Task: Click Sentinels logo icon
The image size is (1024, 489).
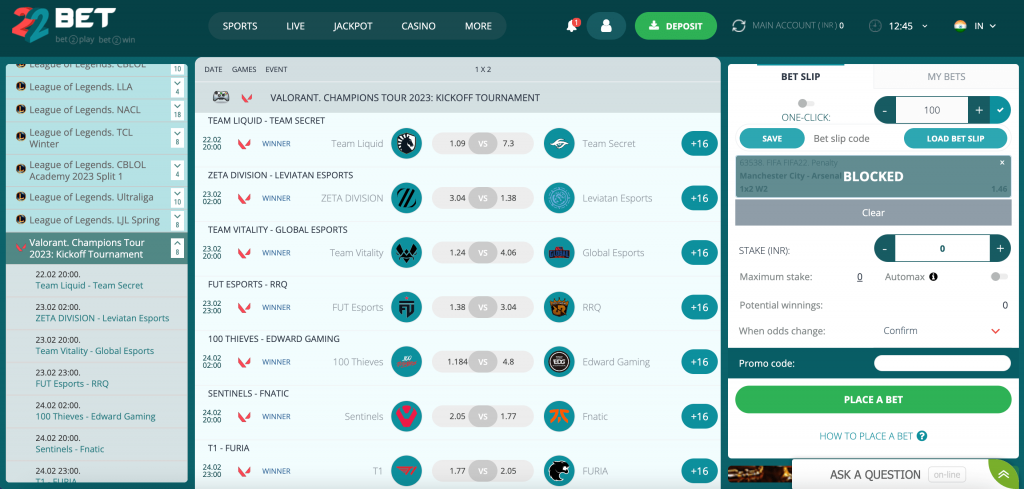Action: [406, 416]
